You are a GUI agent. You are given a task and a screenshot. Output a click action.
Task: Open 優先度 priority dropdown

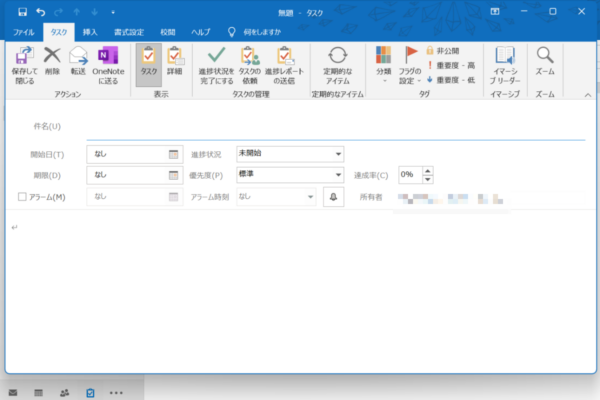(338, 175)
